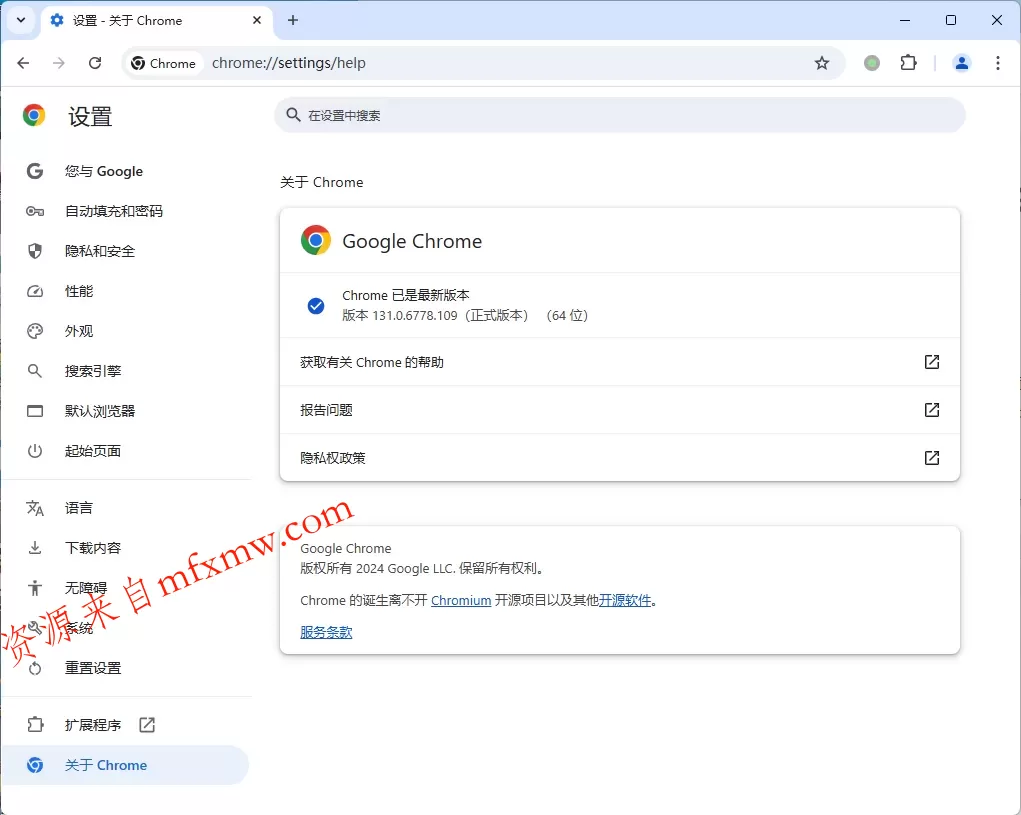Image resolution: width=1021 pixels, height=815 pixels.
Task: Click external-link icon on Chrome help row
Action: [932, 362]
